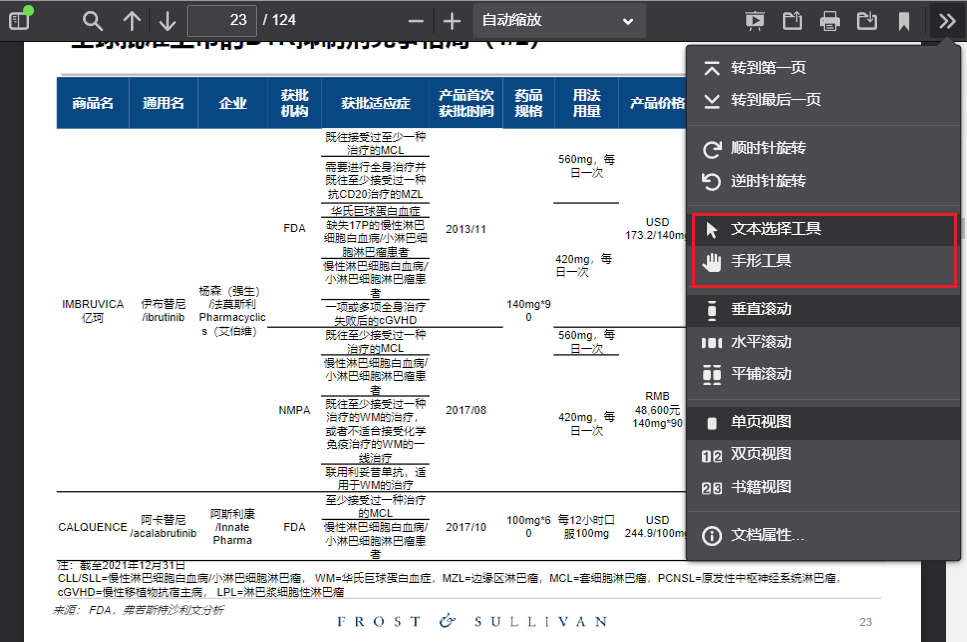Click the CALQUENCE product name cell

pyautogui.click(x=93, y=527)
